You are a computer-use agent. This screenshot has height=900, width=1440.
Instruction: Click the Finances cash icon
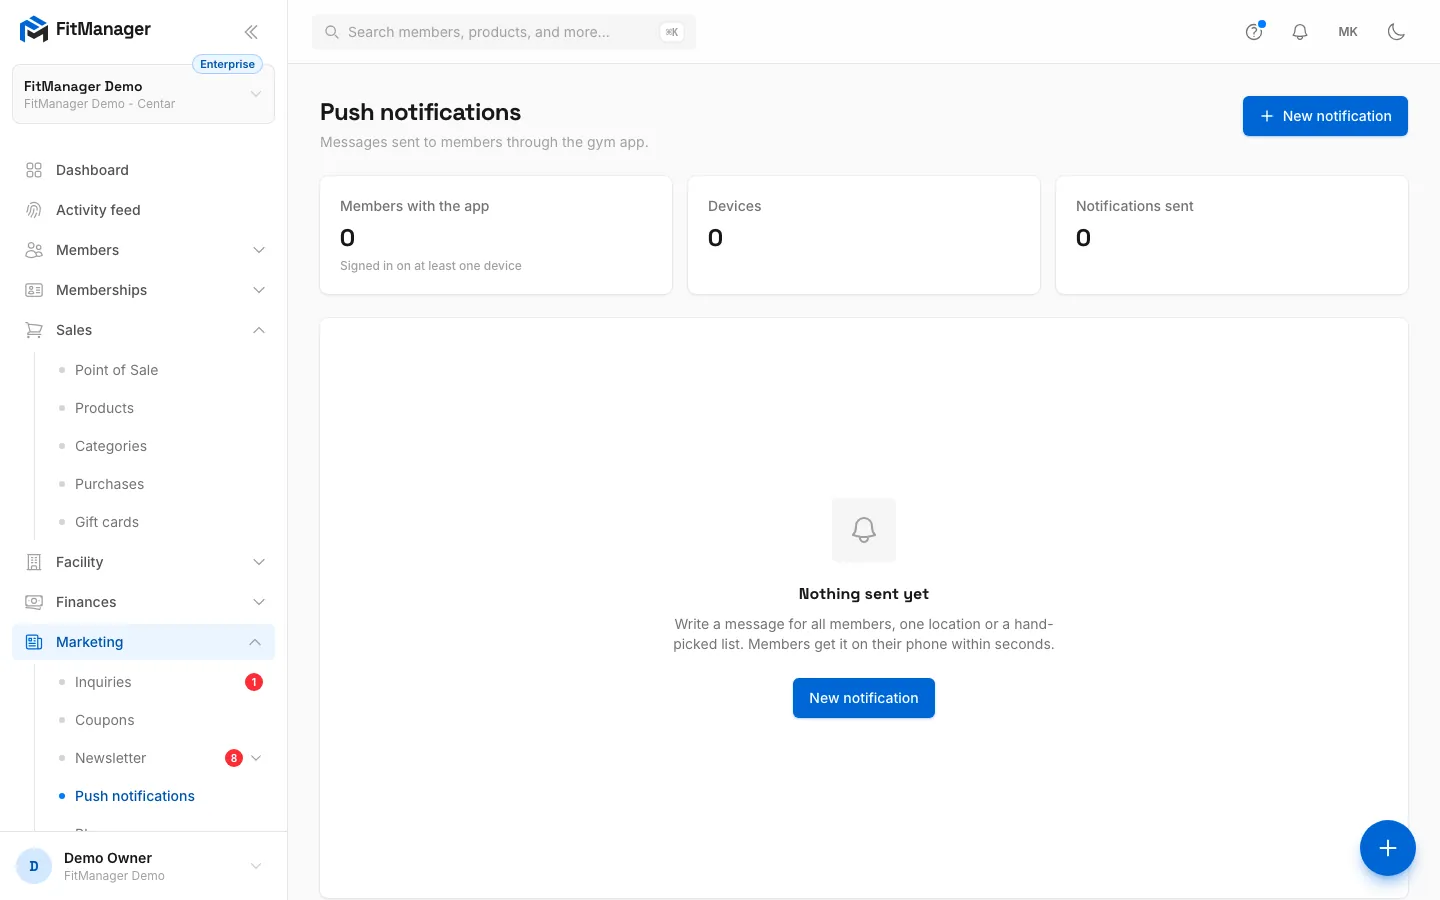(x=34, y=602)
